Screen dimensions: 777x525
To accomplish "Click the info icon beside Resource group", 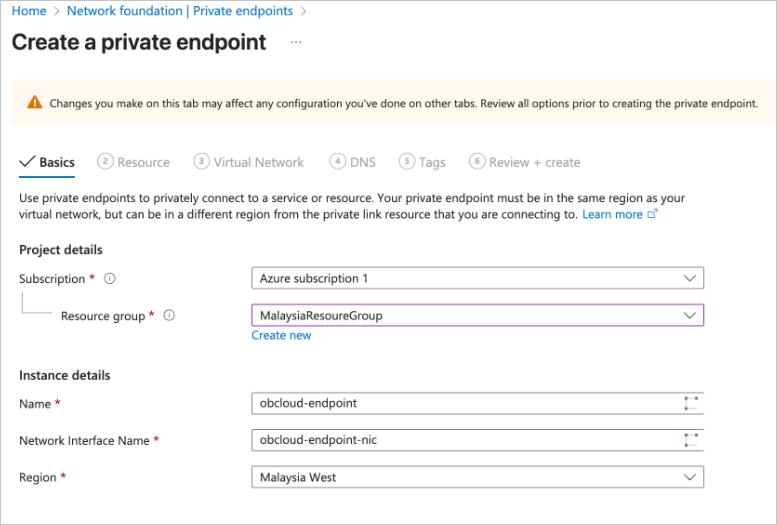I will pyautogui.click(x=169, y=316).
